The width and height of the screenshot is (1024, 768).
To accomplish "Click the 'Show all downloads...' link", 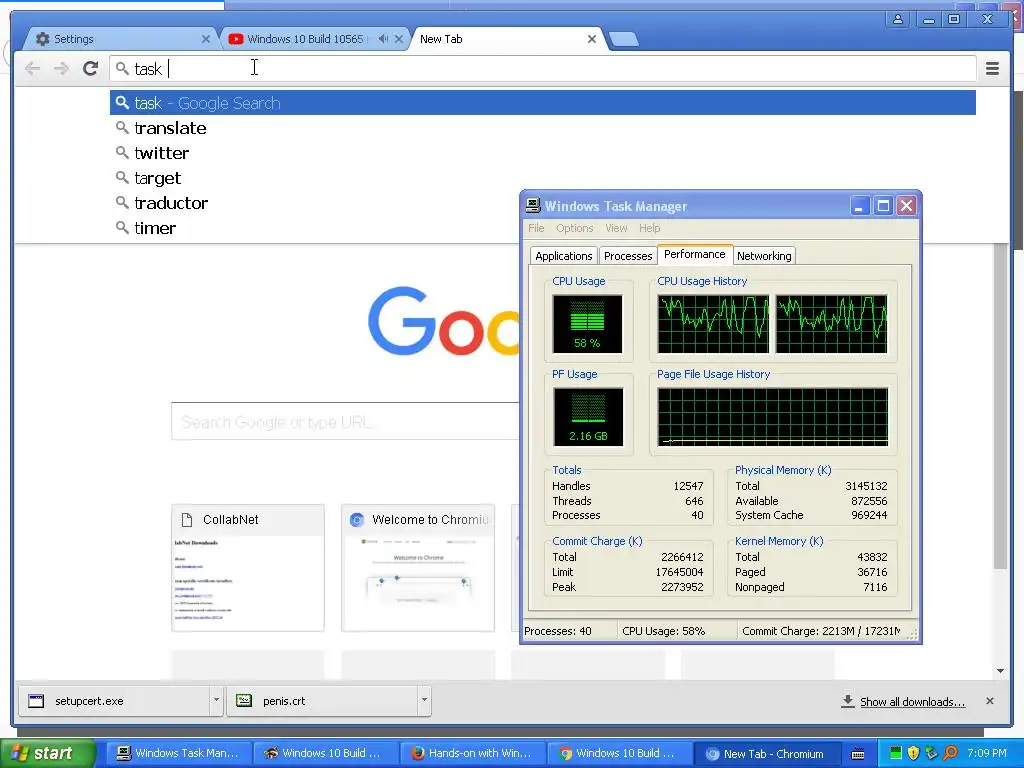I will click(x=912, y=702).
